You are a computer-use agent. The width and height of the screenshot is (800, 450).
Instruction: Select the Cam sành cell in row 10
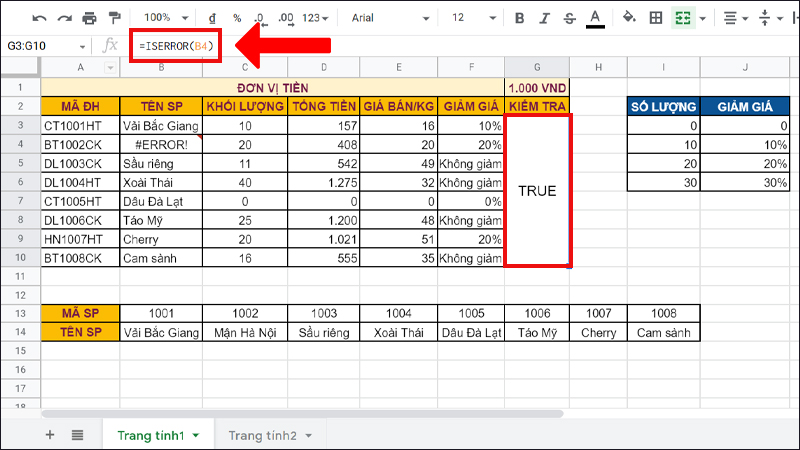pyautogui.click(x=161, y=258)
